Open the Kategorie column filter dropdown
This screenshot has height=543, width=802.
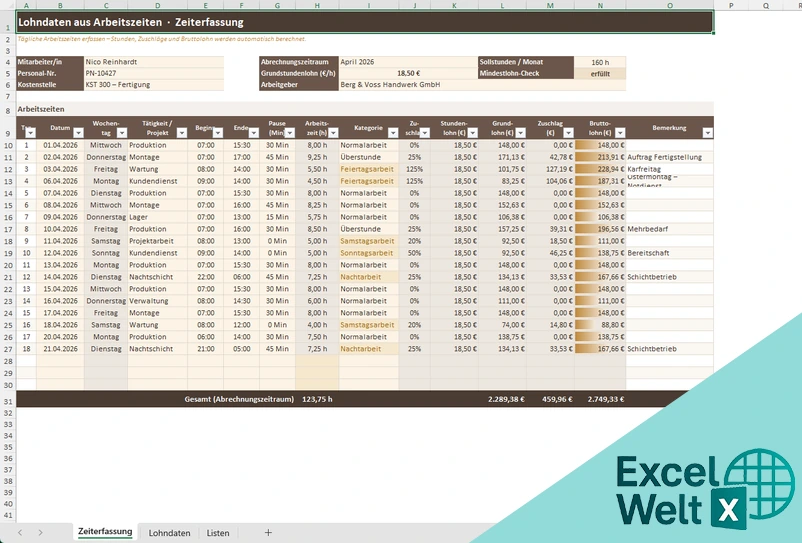point(393,133)
